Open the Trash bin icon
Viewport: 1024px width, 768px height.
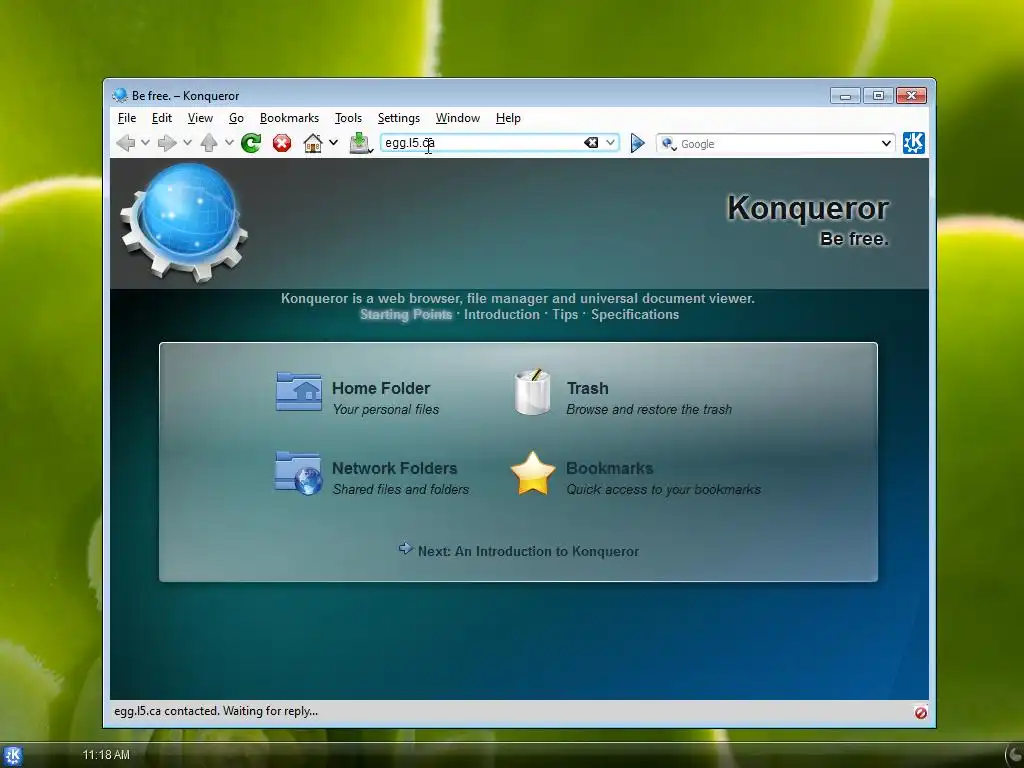pos(533,392)
